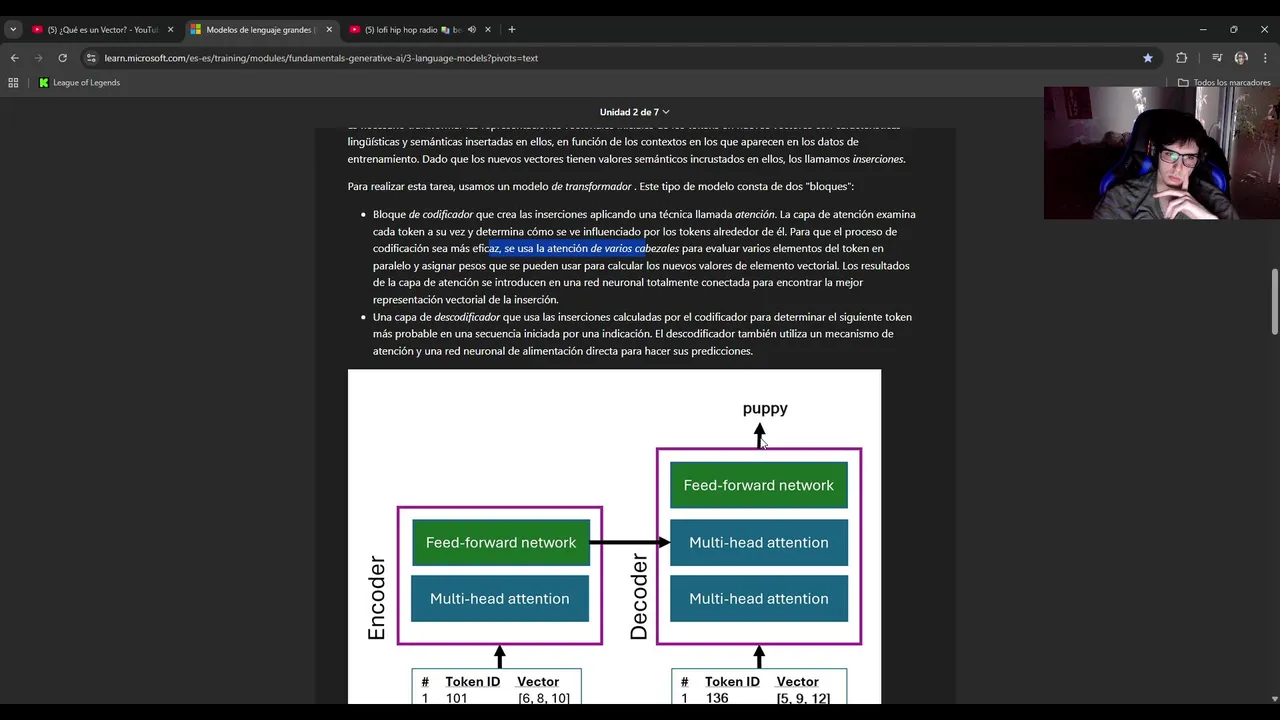This screenshot has width=1280, height=720.
Task: Click the green encoder 'Feed-forward network' block
Action: pyautogui.click(x=501, y=542)
